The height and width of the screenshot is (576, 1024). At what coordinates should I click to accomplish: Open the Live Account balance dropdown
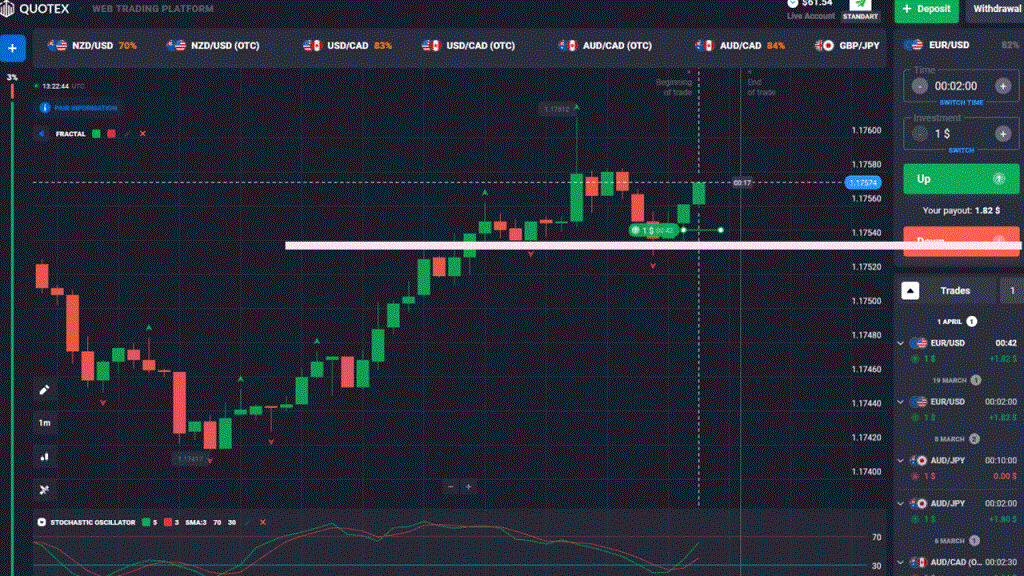click(x=810, y=9)
